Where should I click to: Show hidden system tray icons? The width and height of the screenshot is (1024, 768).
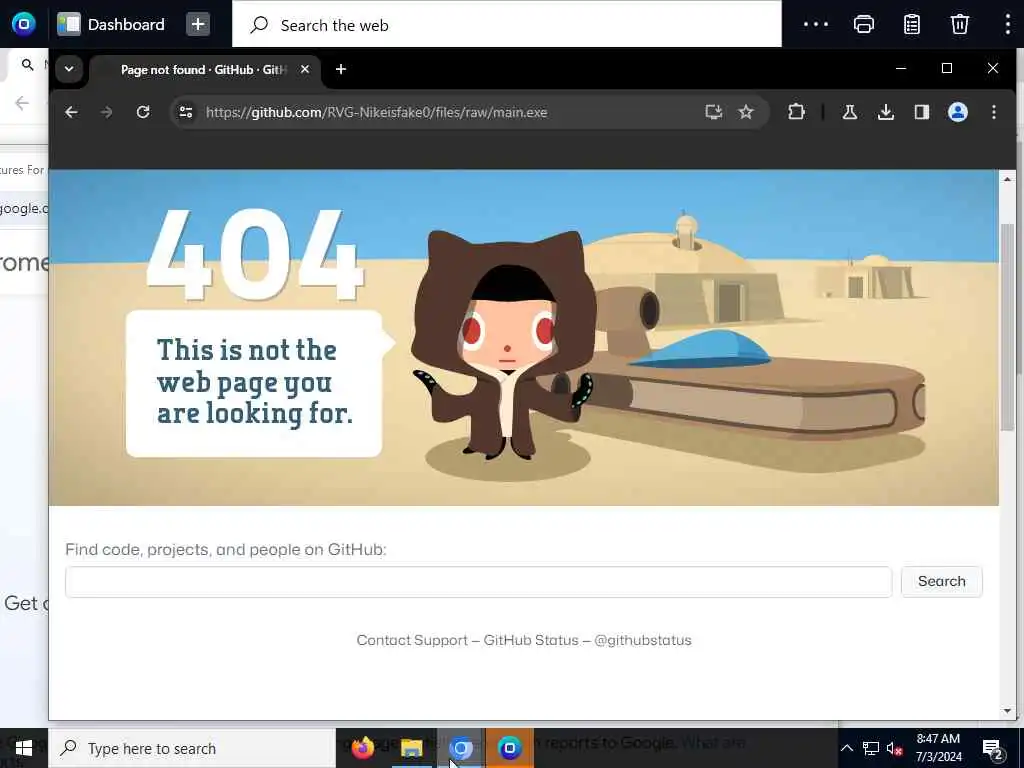tap(846, 748)
